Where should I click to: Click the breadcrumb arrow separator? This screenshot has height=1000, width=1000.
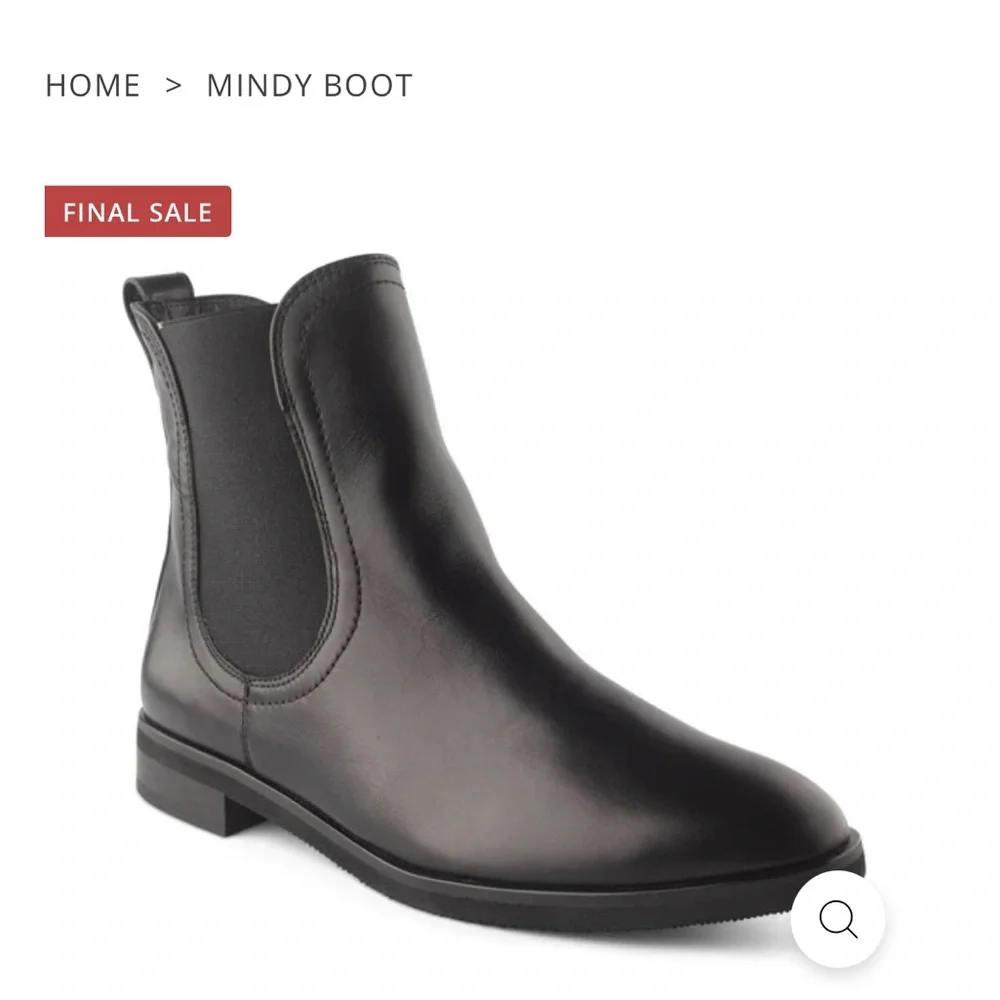(x=173, y=85)
